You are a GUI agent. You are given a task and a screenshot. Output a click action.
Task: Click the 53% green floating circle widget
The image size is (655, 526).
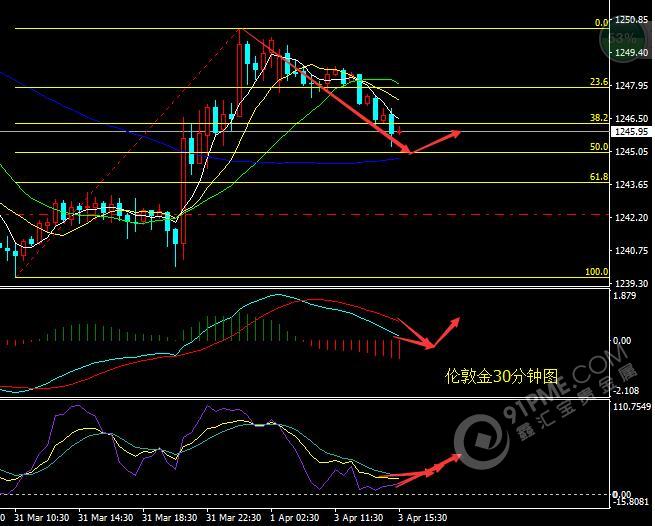click(x=623, y=39)
